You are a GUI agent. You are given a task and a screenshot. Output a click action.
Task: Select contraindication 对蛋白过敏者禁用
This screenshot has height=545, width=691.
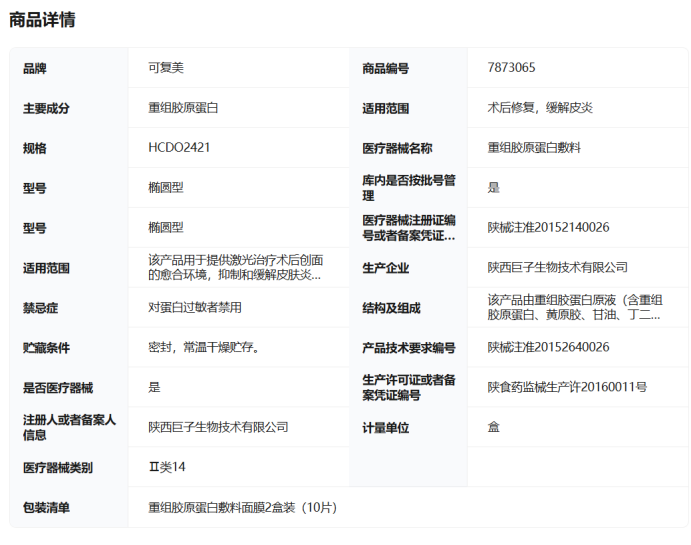[195, 308]
